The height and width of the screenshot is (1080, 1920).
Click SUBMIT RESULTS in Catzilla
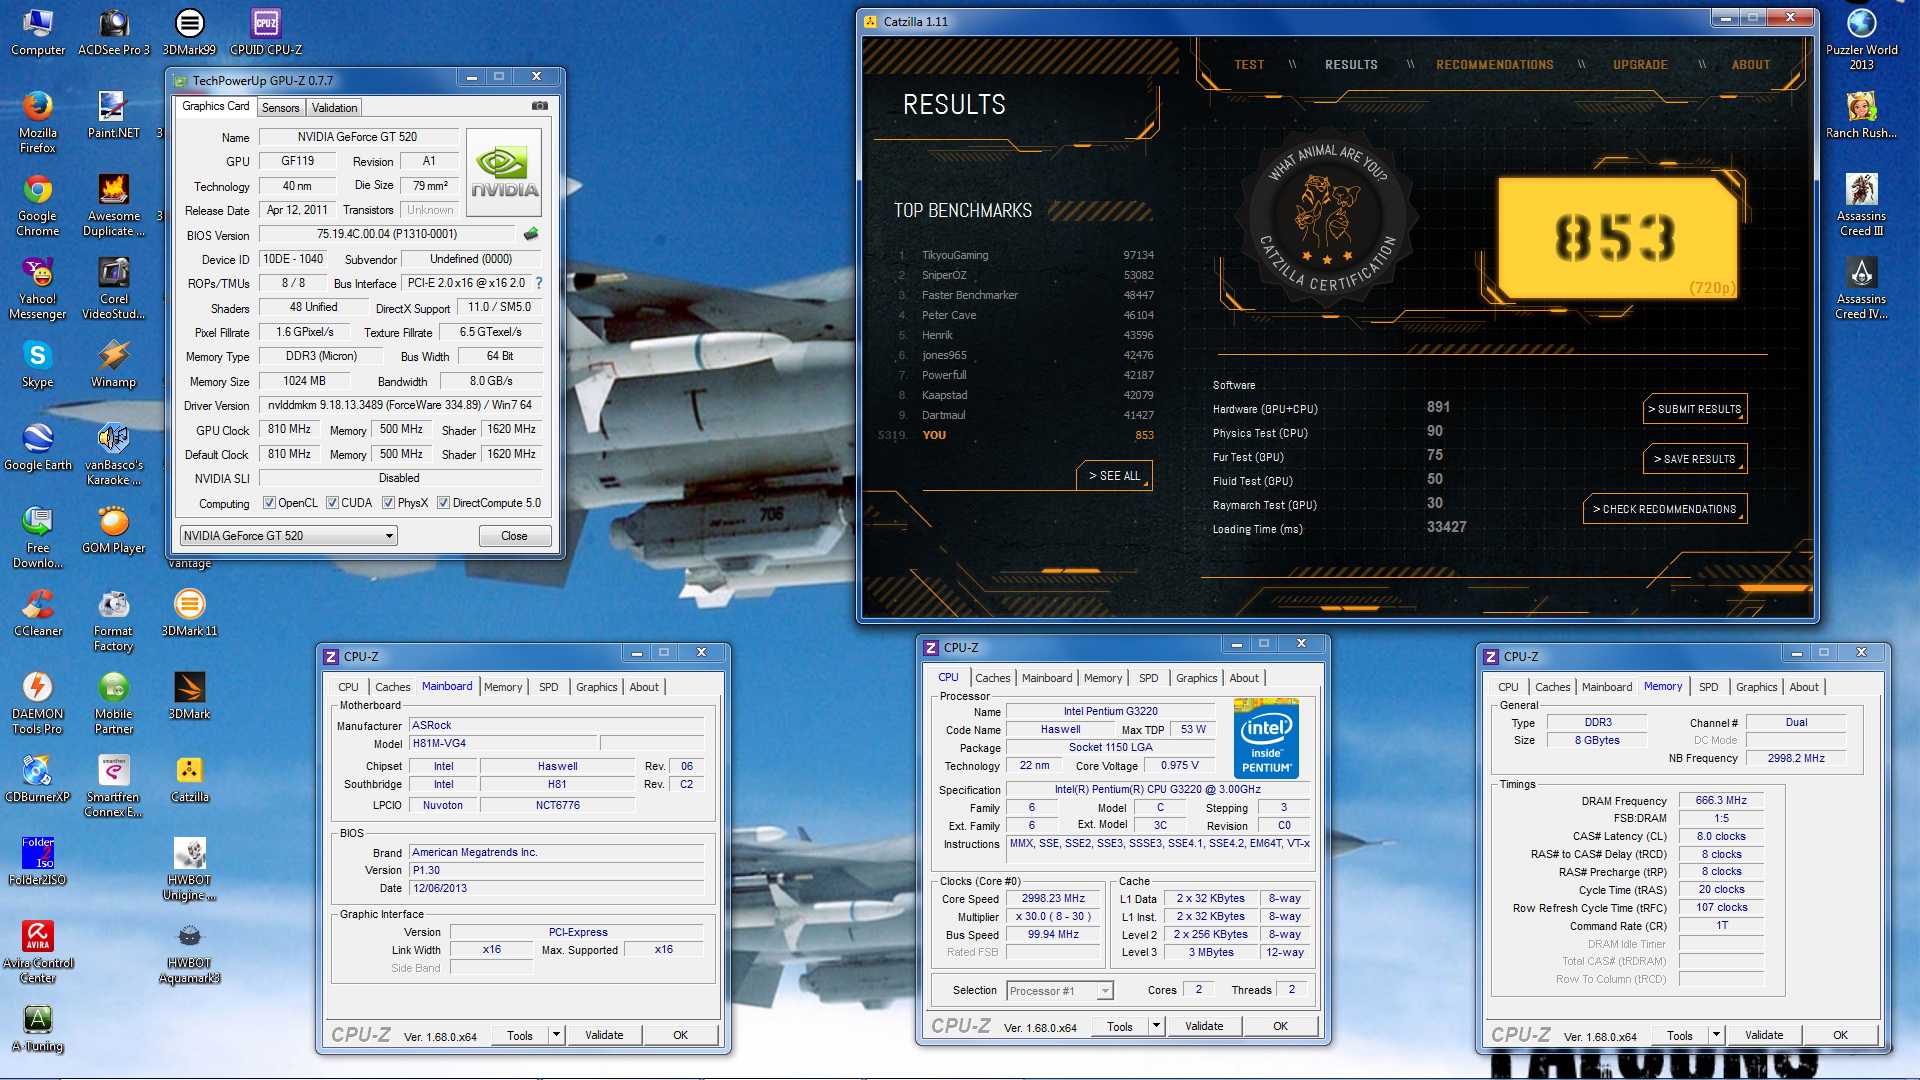point(1695,409)
